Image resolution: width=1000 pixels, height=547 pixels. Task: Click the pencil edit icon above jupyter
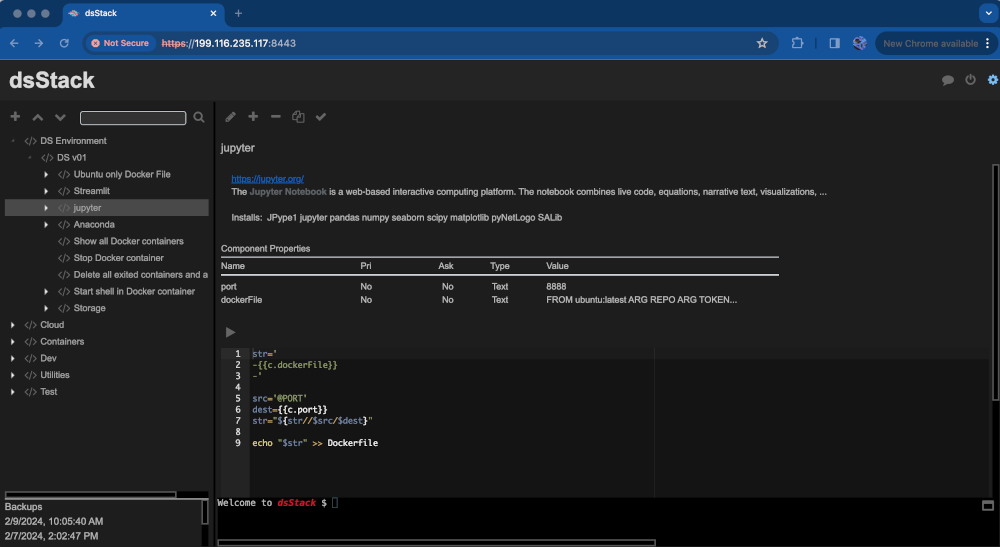[x=230, y=117]
